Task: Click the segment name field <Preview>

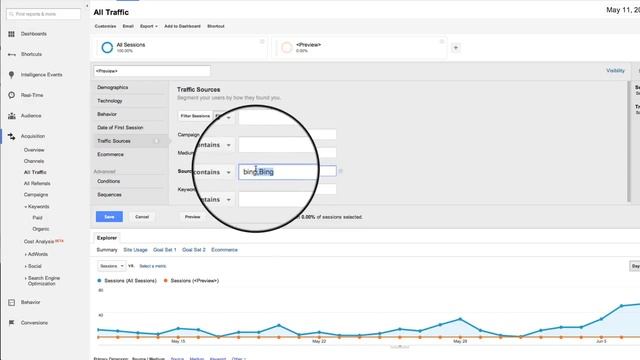Action: [x=152, y=71]
